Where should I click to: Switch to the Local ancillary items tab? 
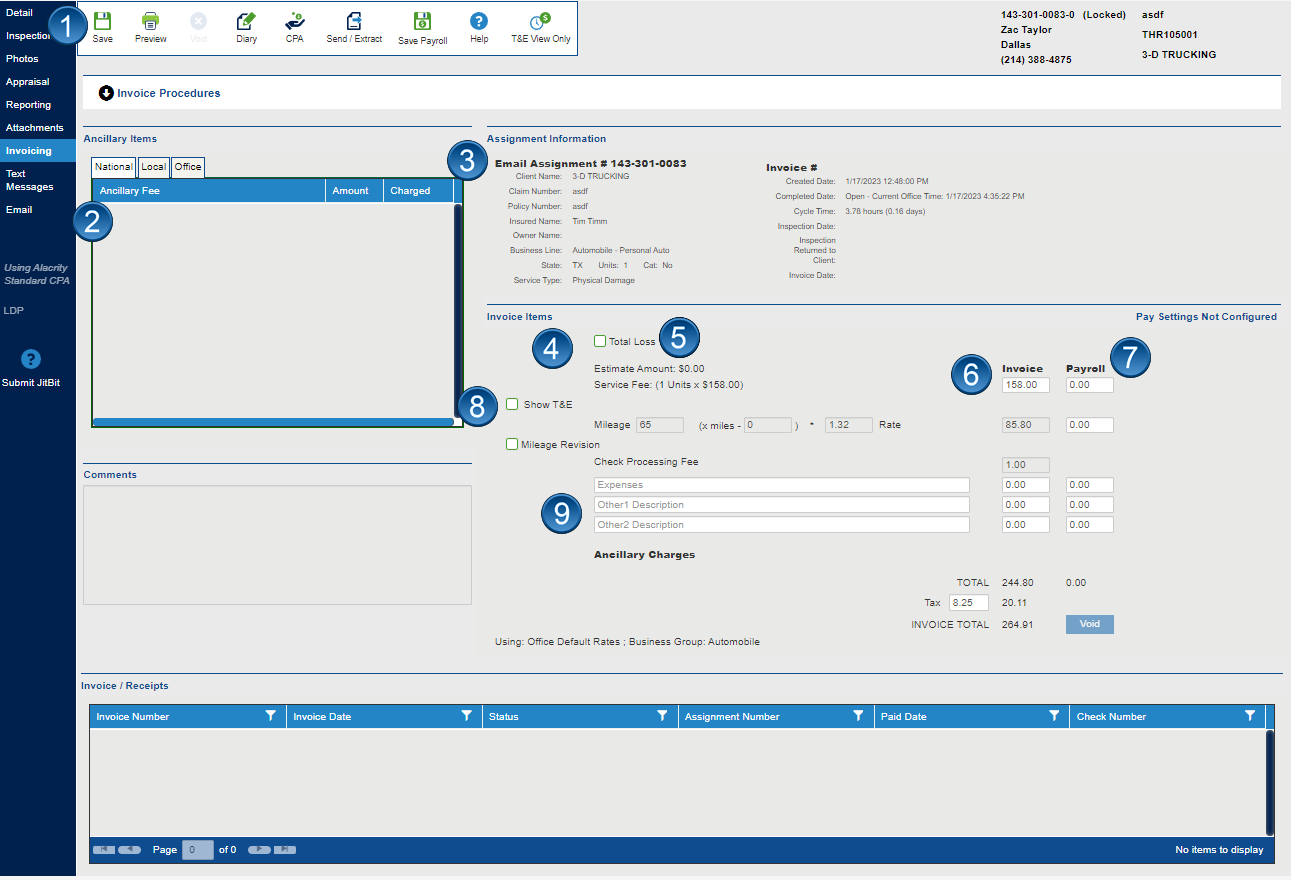[153, 167]
